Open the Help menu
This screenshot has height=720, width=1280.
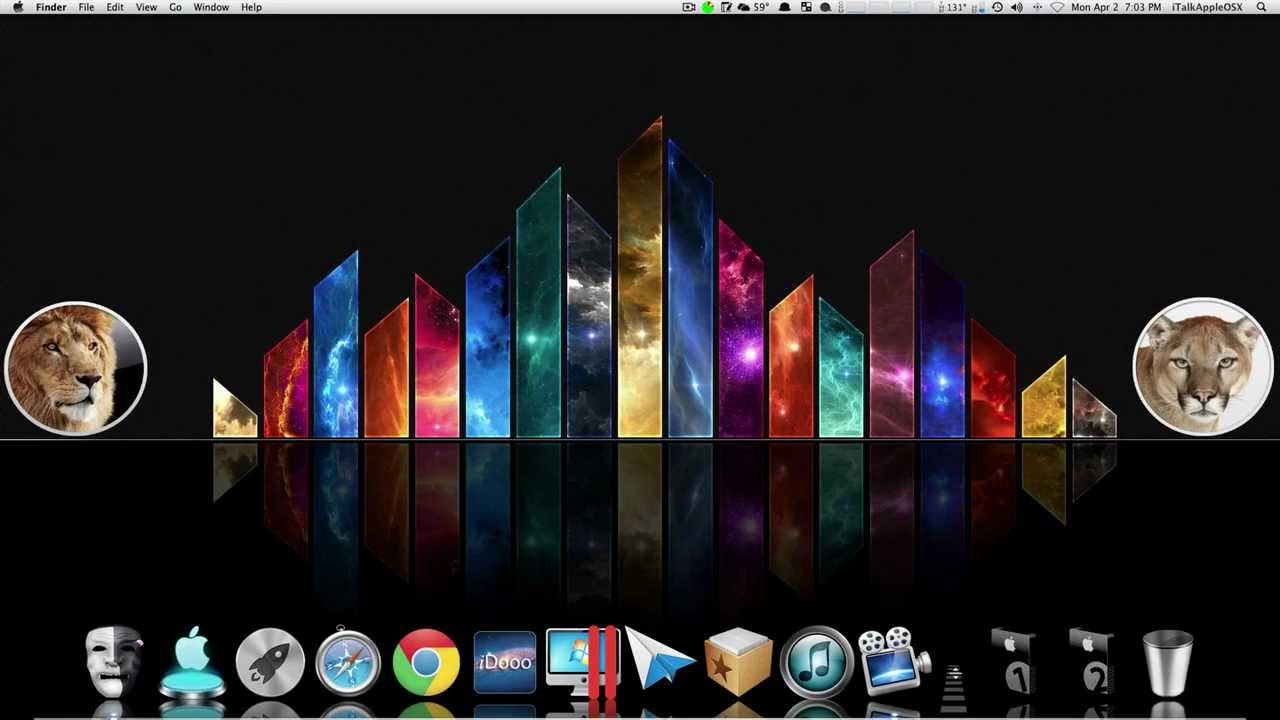click(x=251, y=7)
